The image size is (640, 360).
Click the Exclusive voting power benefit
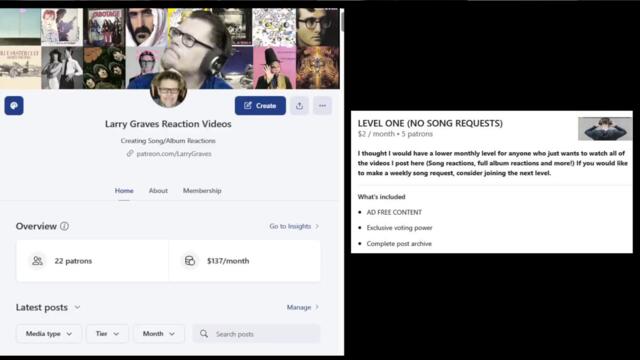[x=399, y=228]
